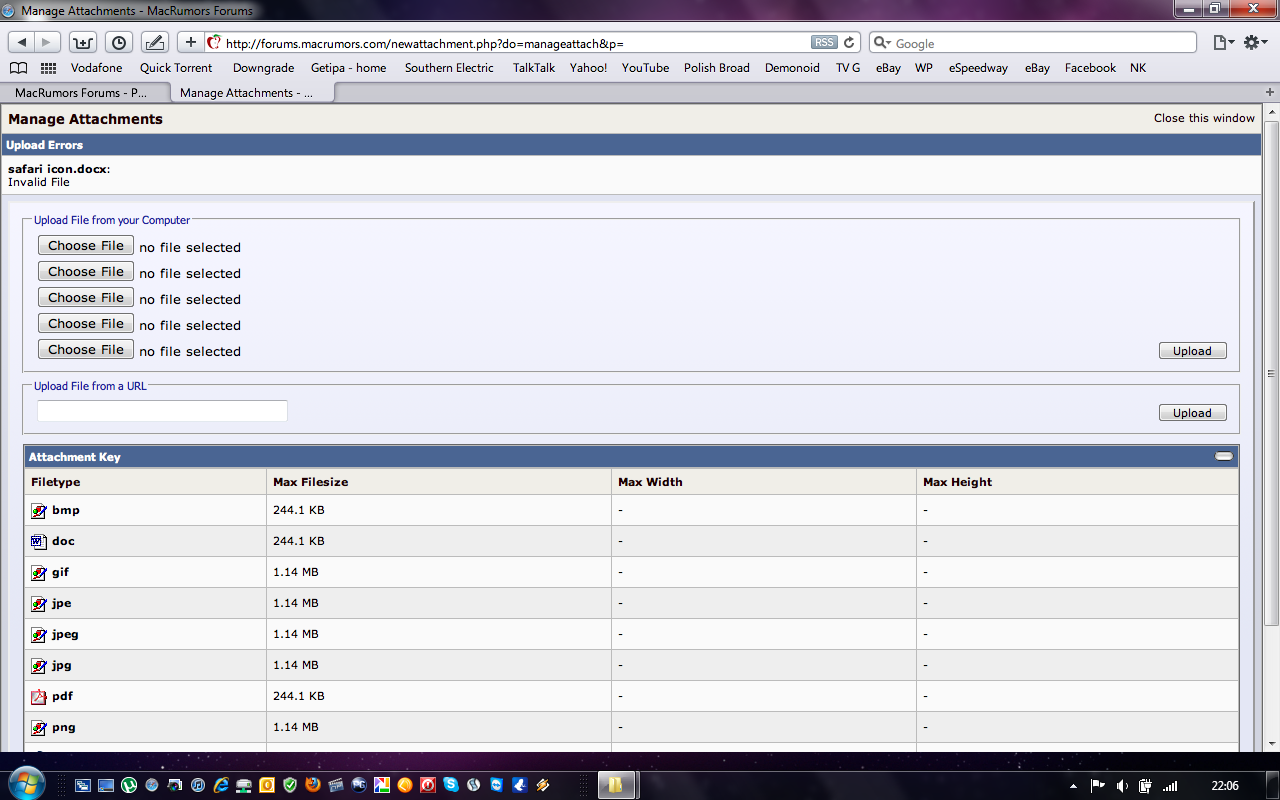Open the page menu dropdown
The image size is (1280, 800).
(1224, 42)
